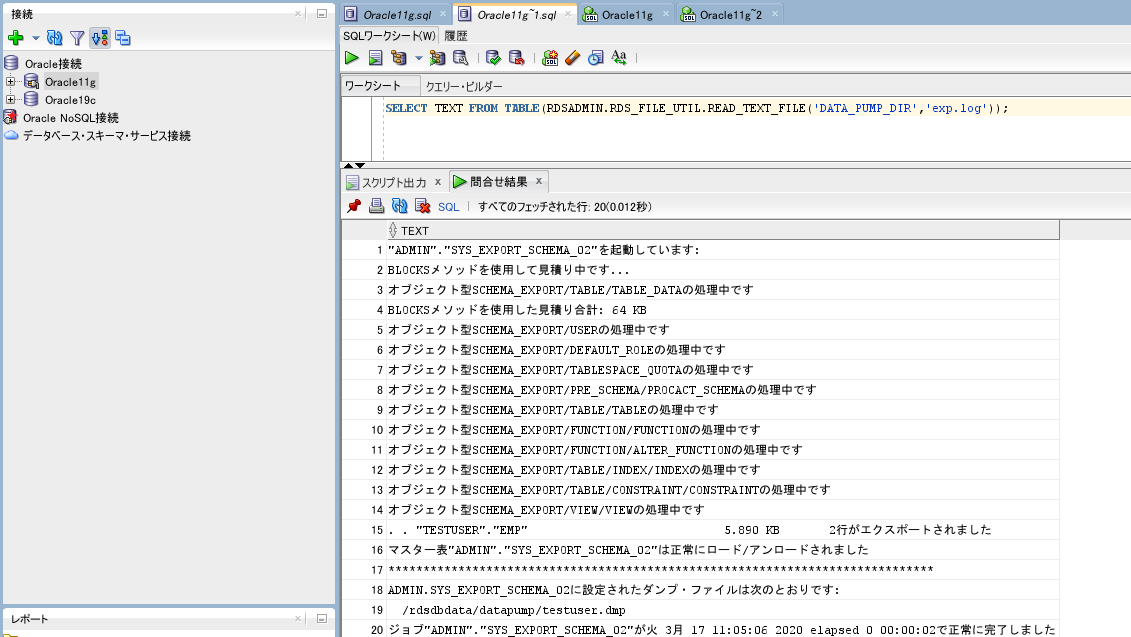Open the SQLワークシート(W) tab
1131x637 pixels.
(389, 35)
